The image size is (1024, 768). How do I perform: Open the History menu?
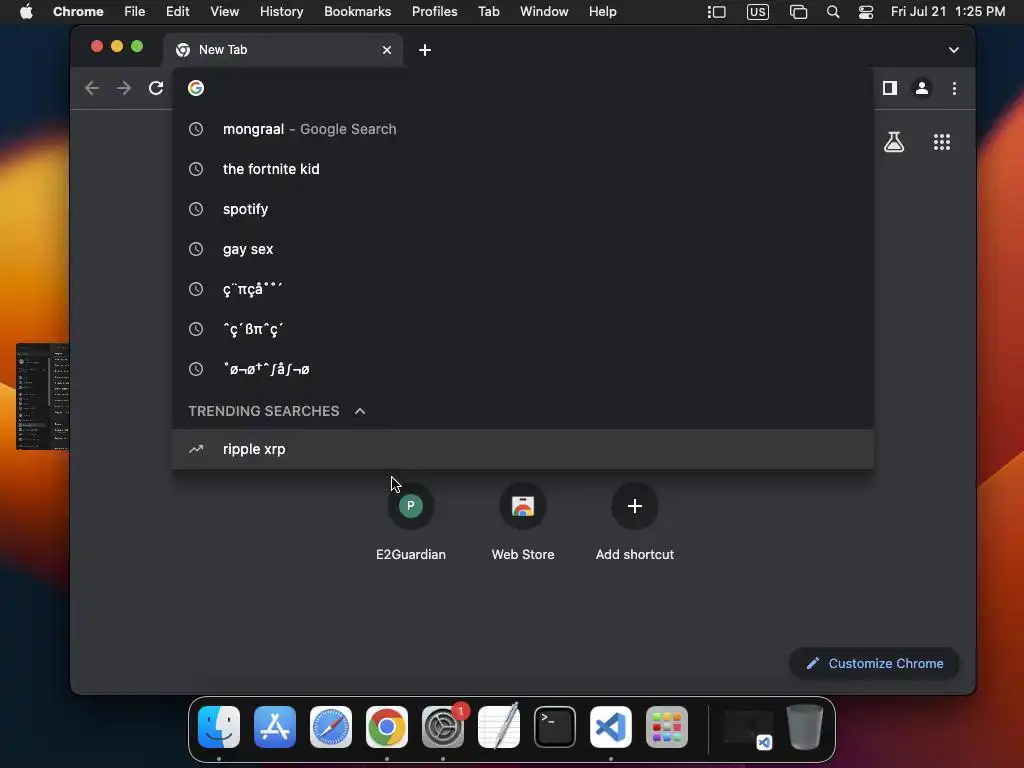coord(281,12)
